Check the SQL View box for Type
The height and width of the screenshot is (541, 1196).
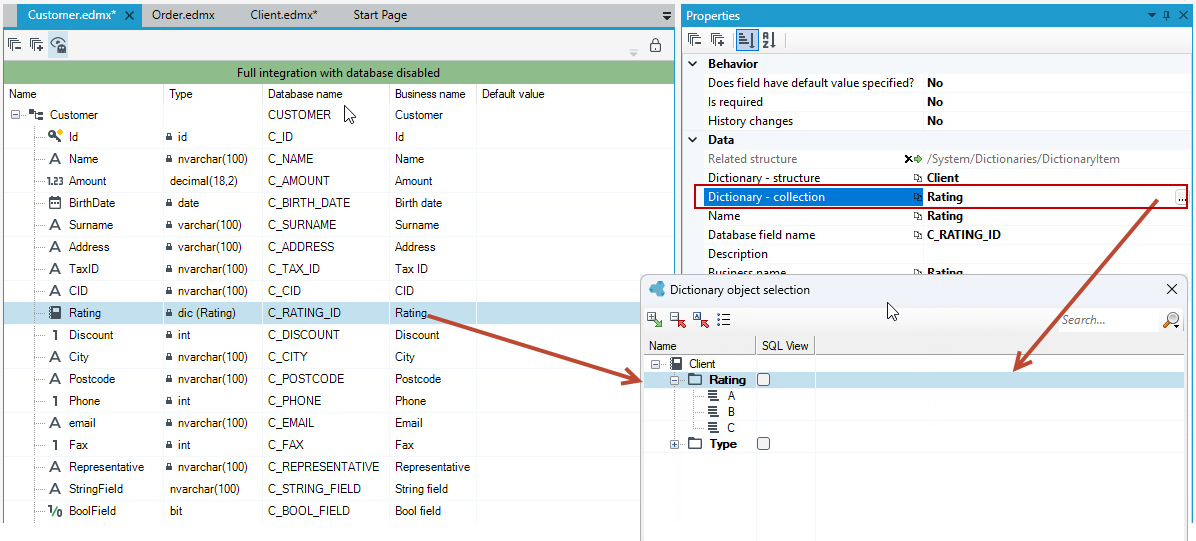pyautogui.click(x=764, y=443)
